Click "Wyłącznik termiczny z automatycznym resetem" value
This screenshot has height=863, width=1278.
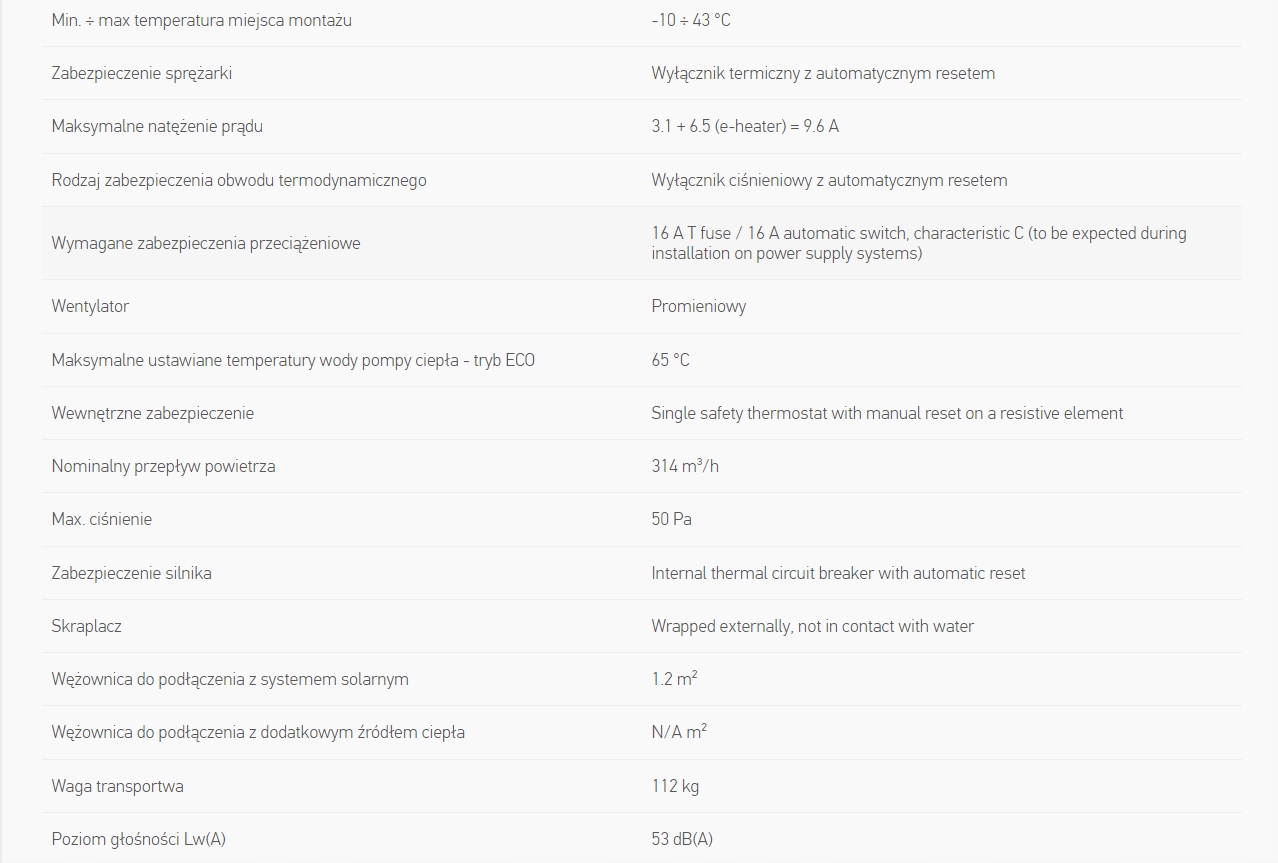pos(823,73)
